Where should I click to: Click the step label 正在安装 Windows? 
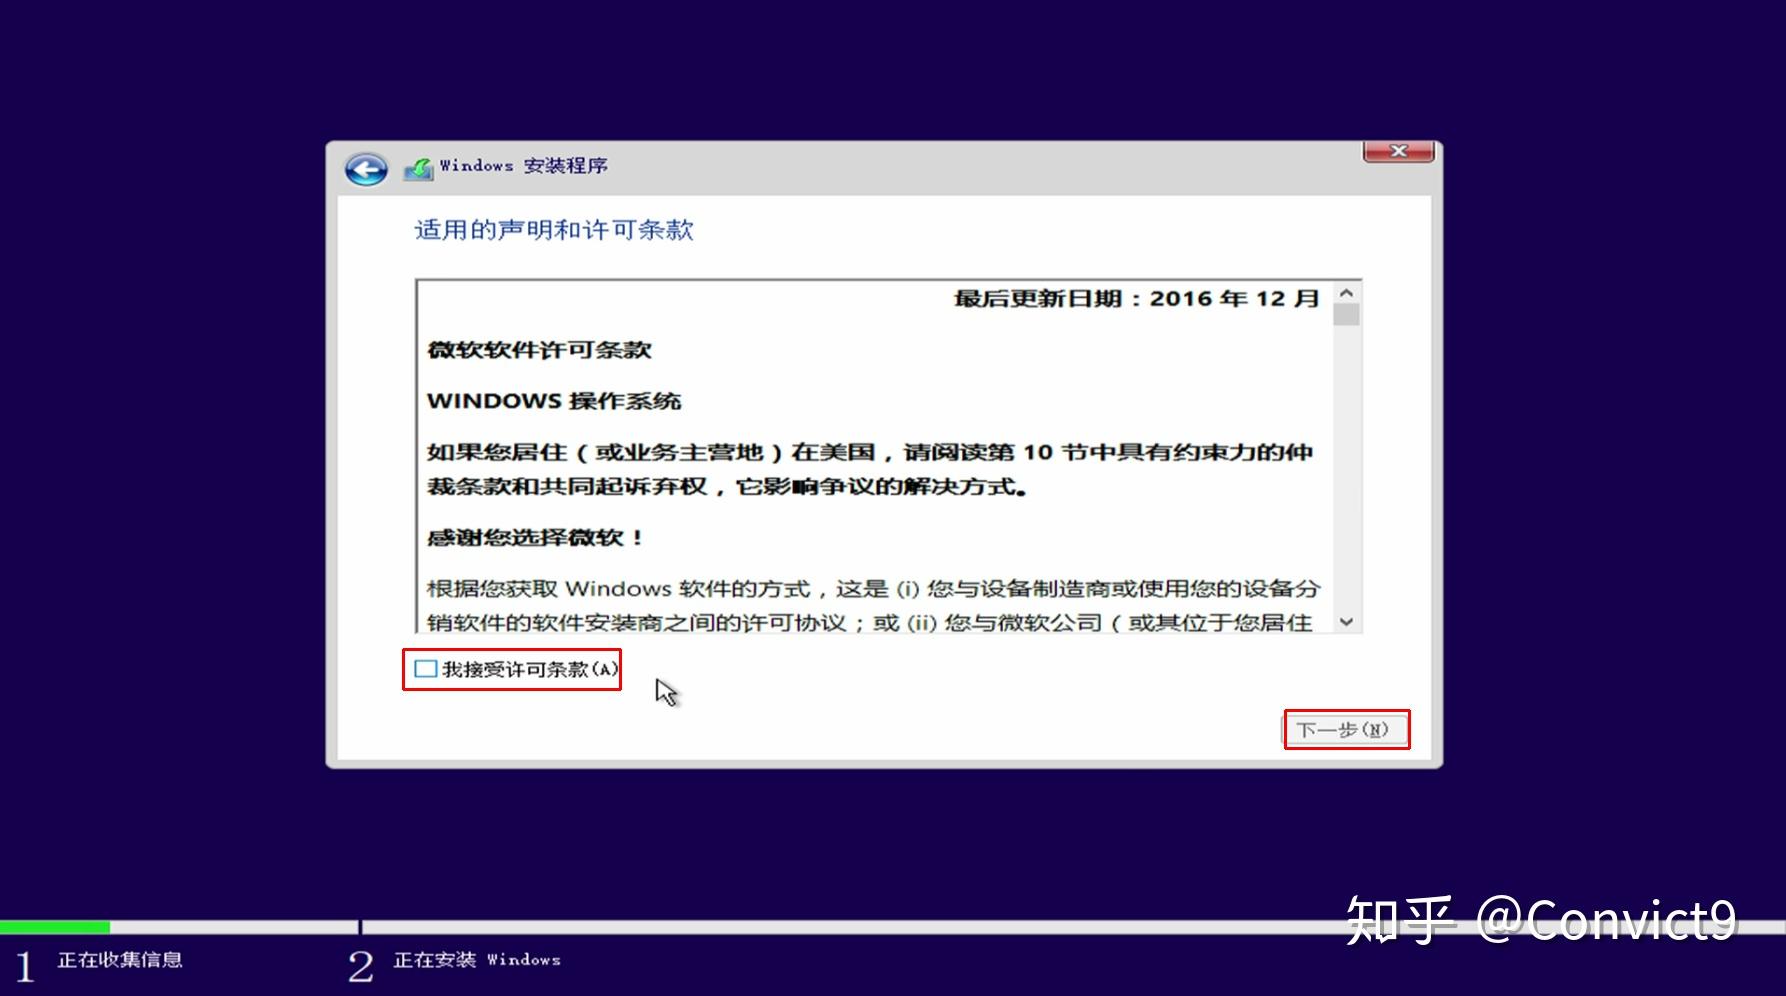(477, 960)
